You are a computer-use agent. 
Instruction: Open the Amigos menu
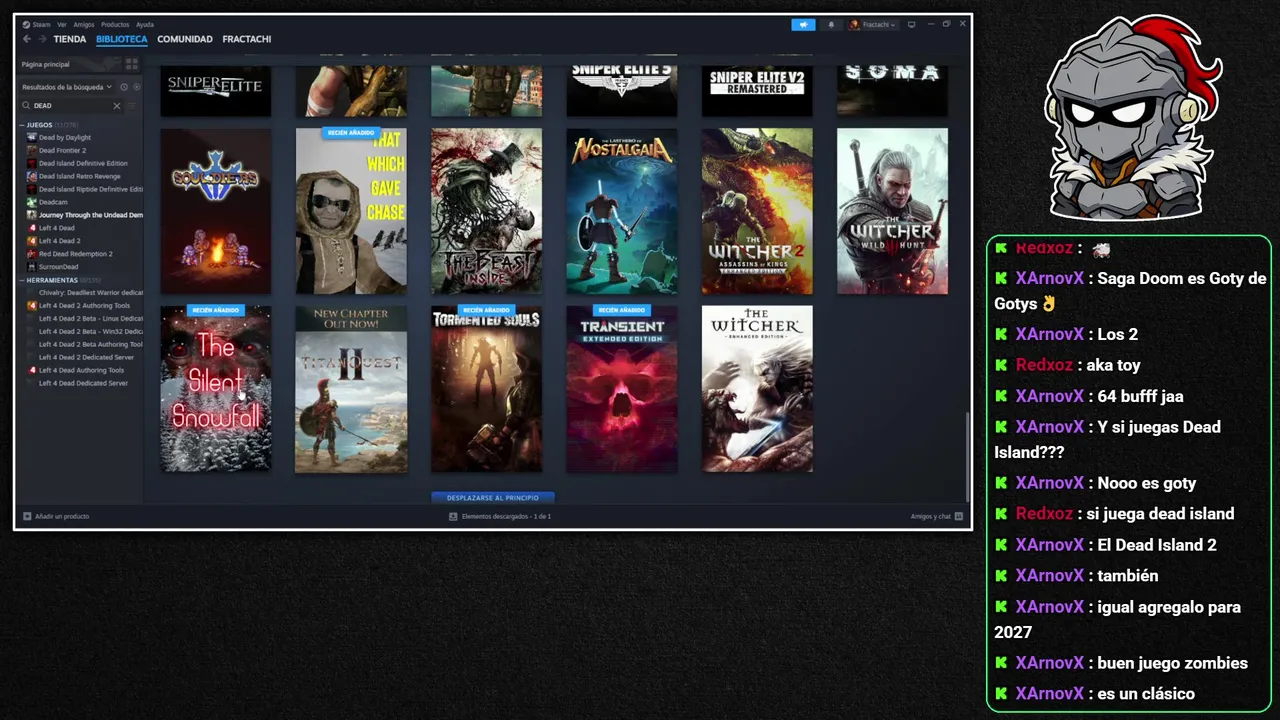83,24
